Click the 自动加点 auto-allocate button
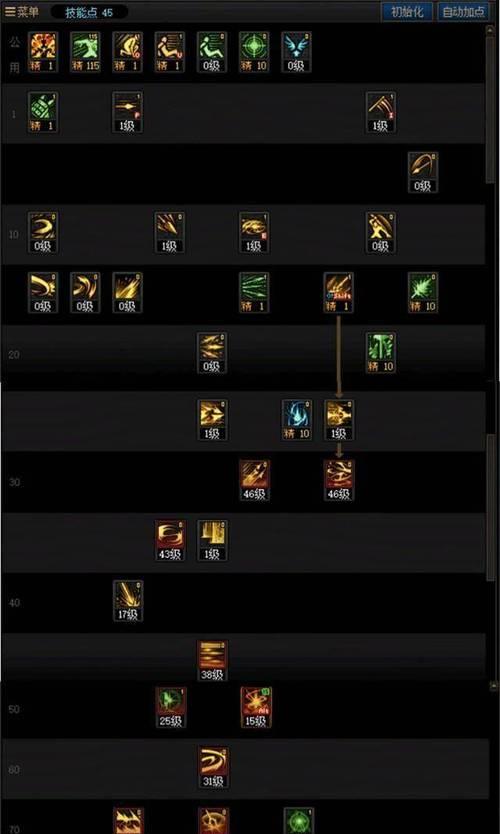The width and height of the screenshot is (500, 834). coord(463,12)
